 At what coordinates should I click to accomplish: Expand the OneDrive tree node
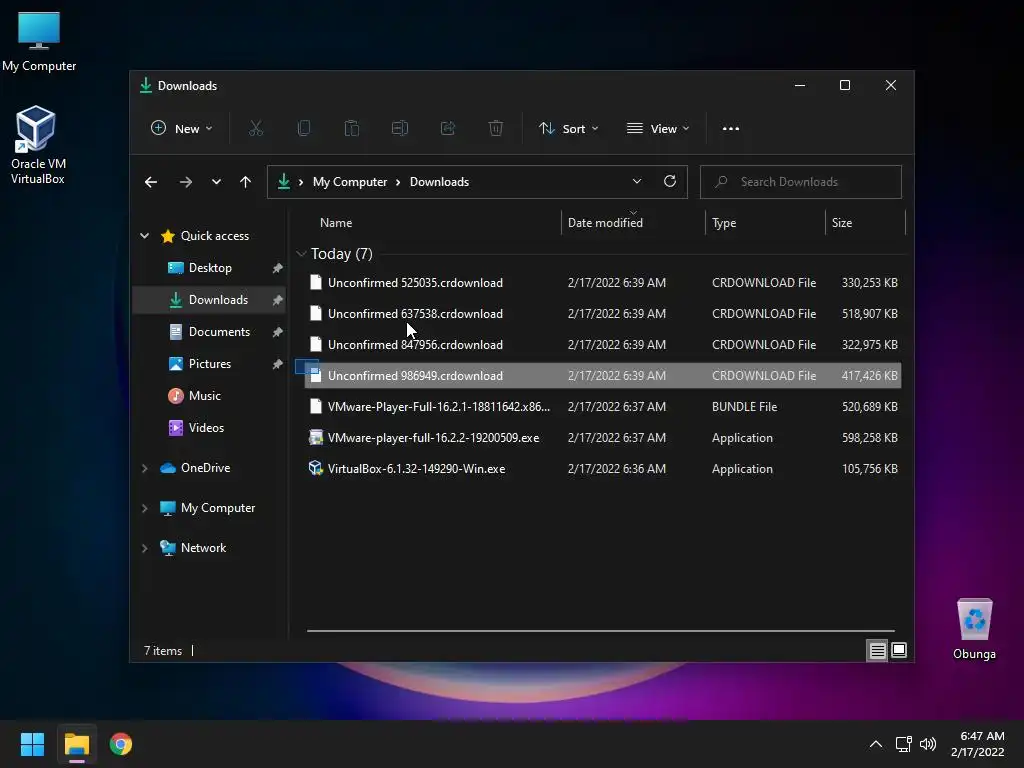(144, 468)
